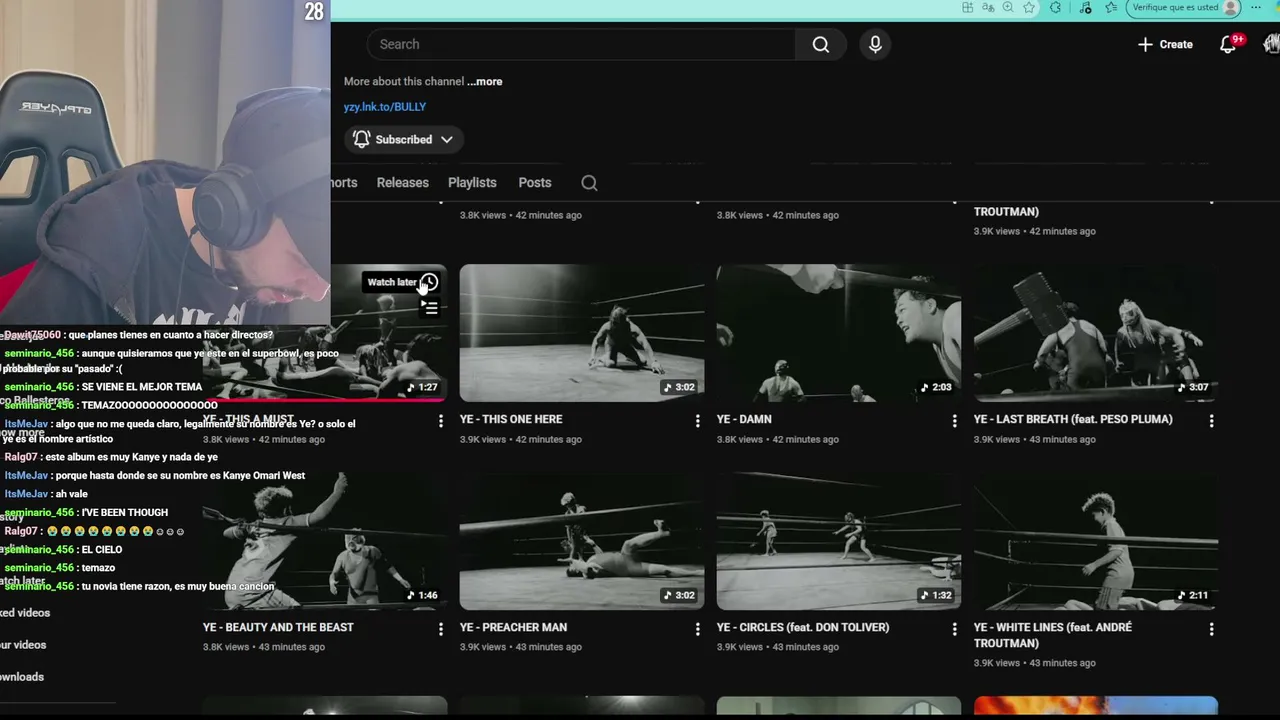Play the YE - PREACHER MAN thumbnail
Image resolution: width=1280 pixels, height=720 pixels.
click(x=582, y=541)
